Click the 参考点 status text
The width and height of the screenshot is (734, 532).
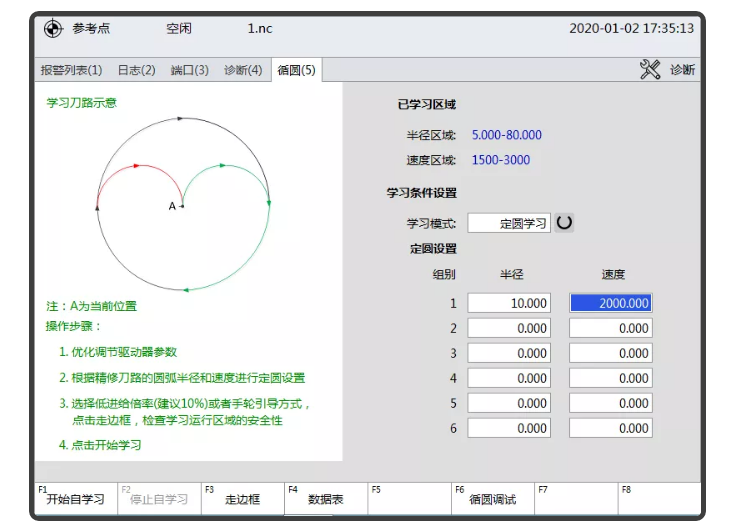91,29
